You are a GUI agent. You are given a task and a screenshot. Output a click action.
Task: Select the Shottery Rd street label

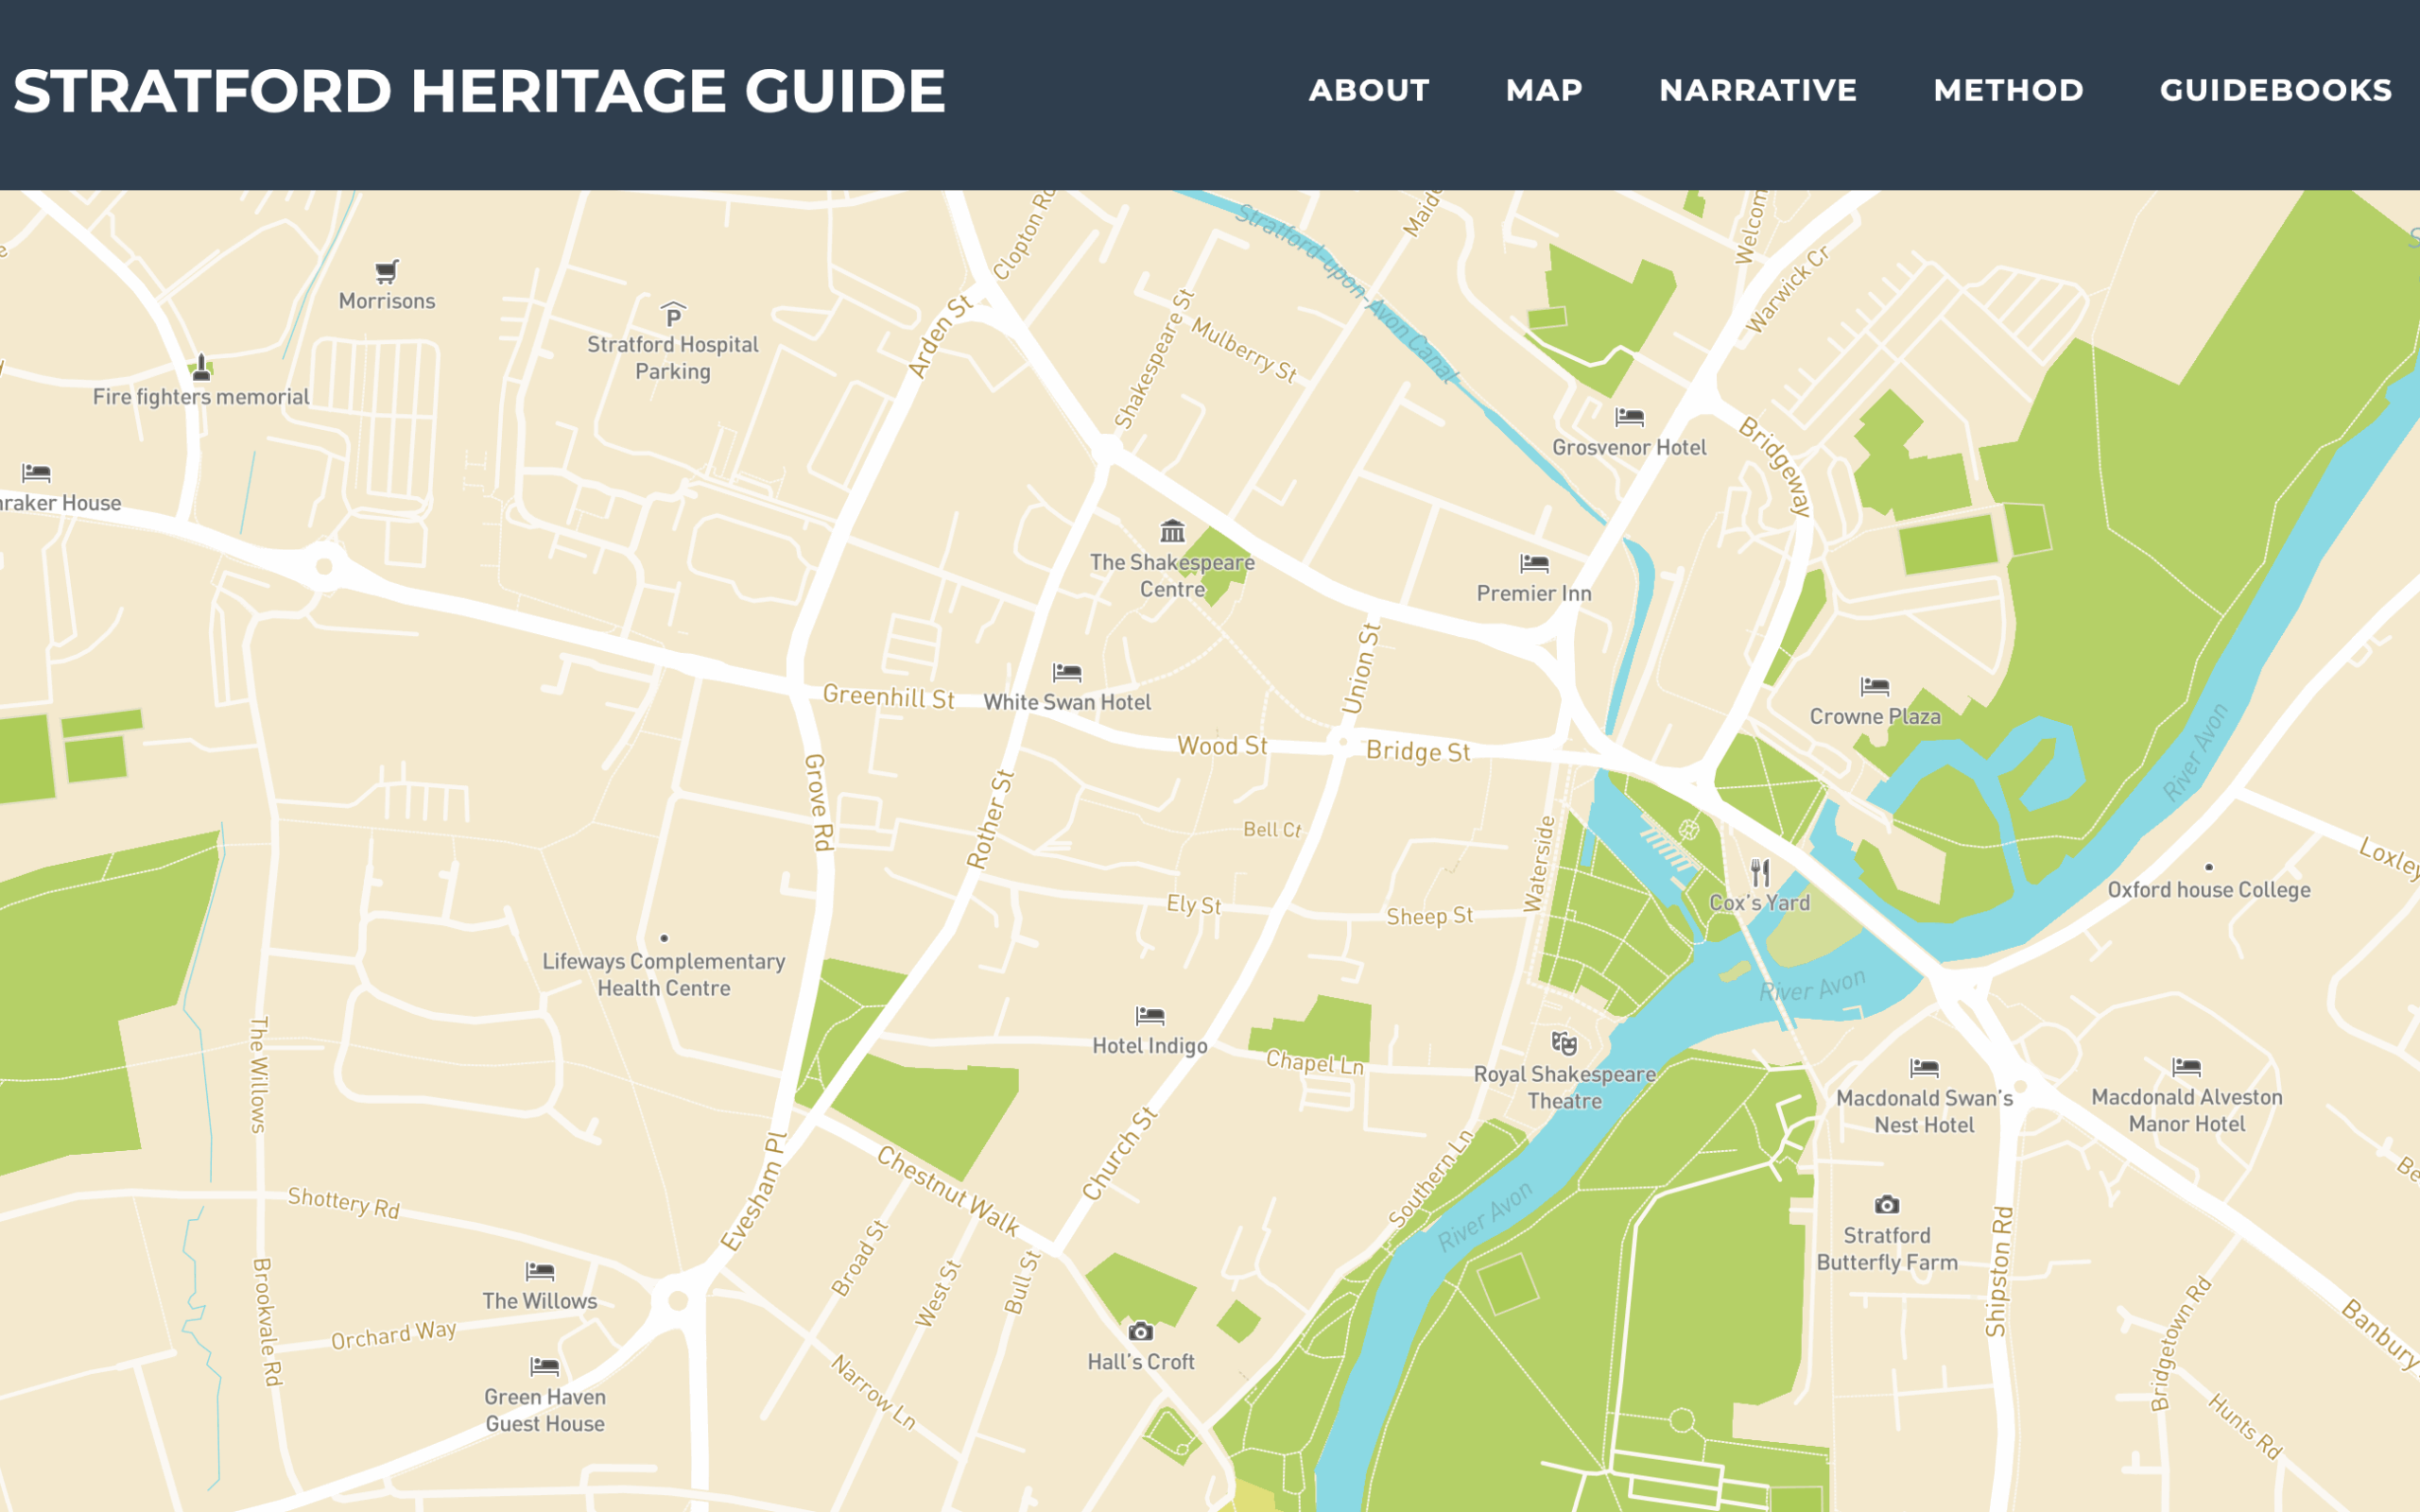pyautogui.click(x=344, y=1202)
